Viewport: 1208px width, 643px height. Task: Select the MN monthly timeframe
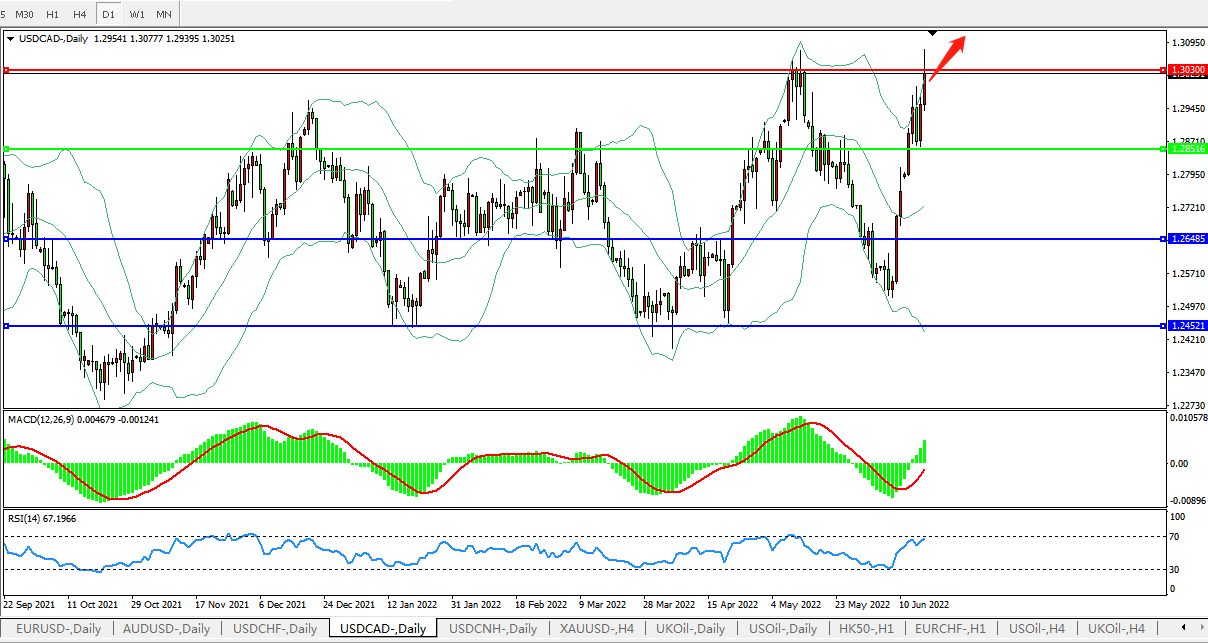[x=163, y=14]
